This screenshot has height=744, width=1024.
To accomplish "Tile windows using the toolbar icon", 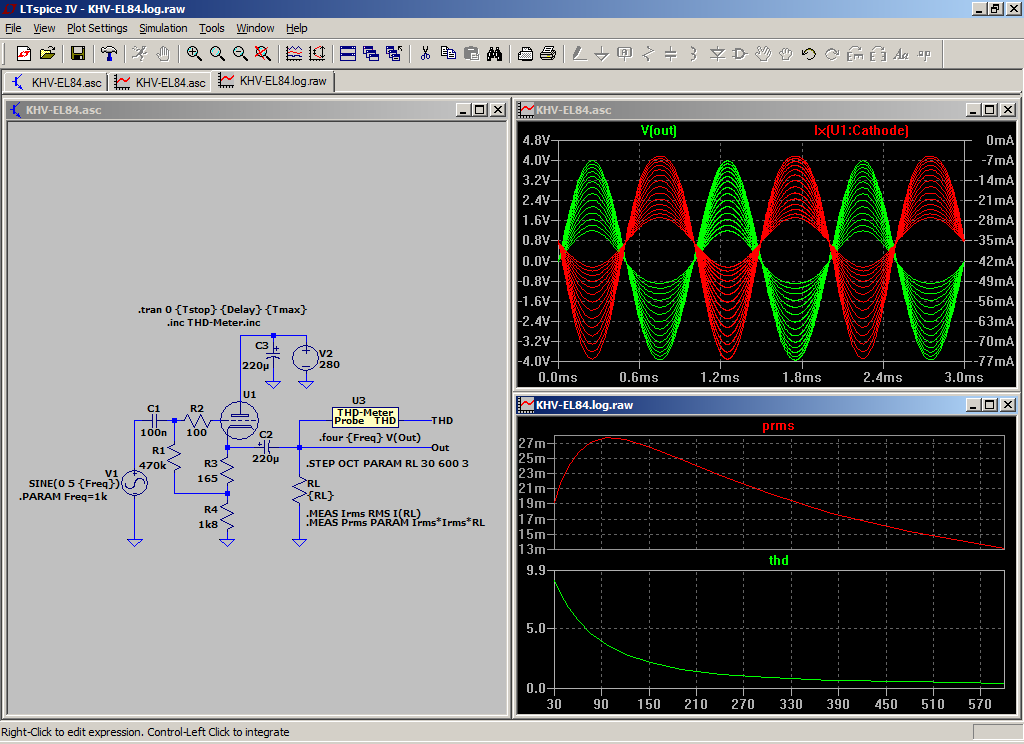I will coord(348,54).
